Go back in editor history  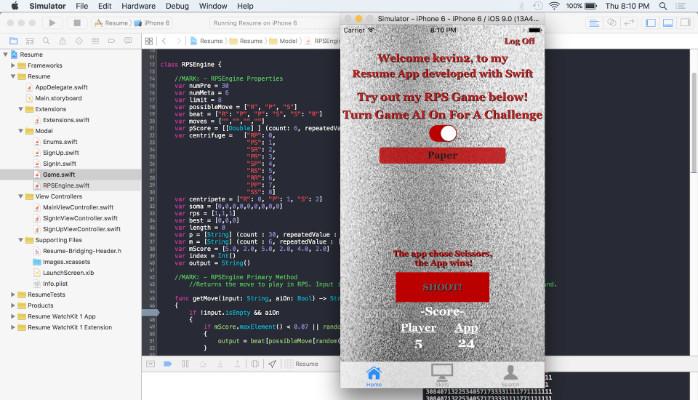point(164,41)
